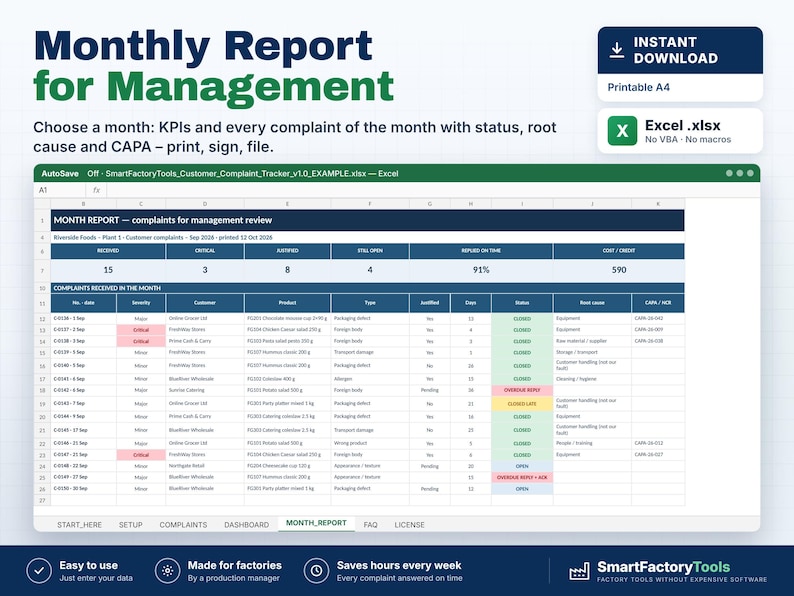Click the Severity column header

click(x=141, y=303)
